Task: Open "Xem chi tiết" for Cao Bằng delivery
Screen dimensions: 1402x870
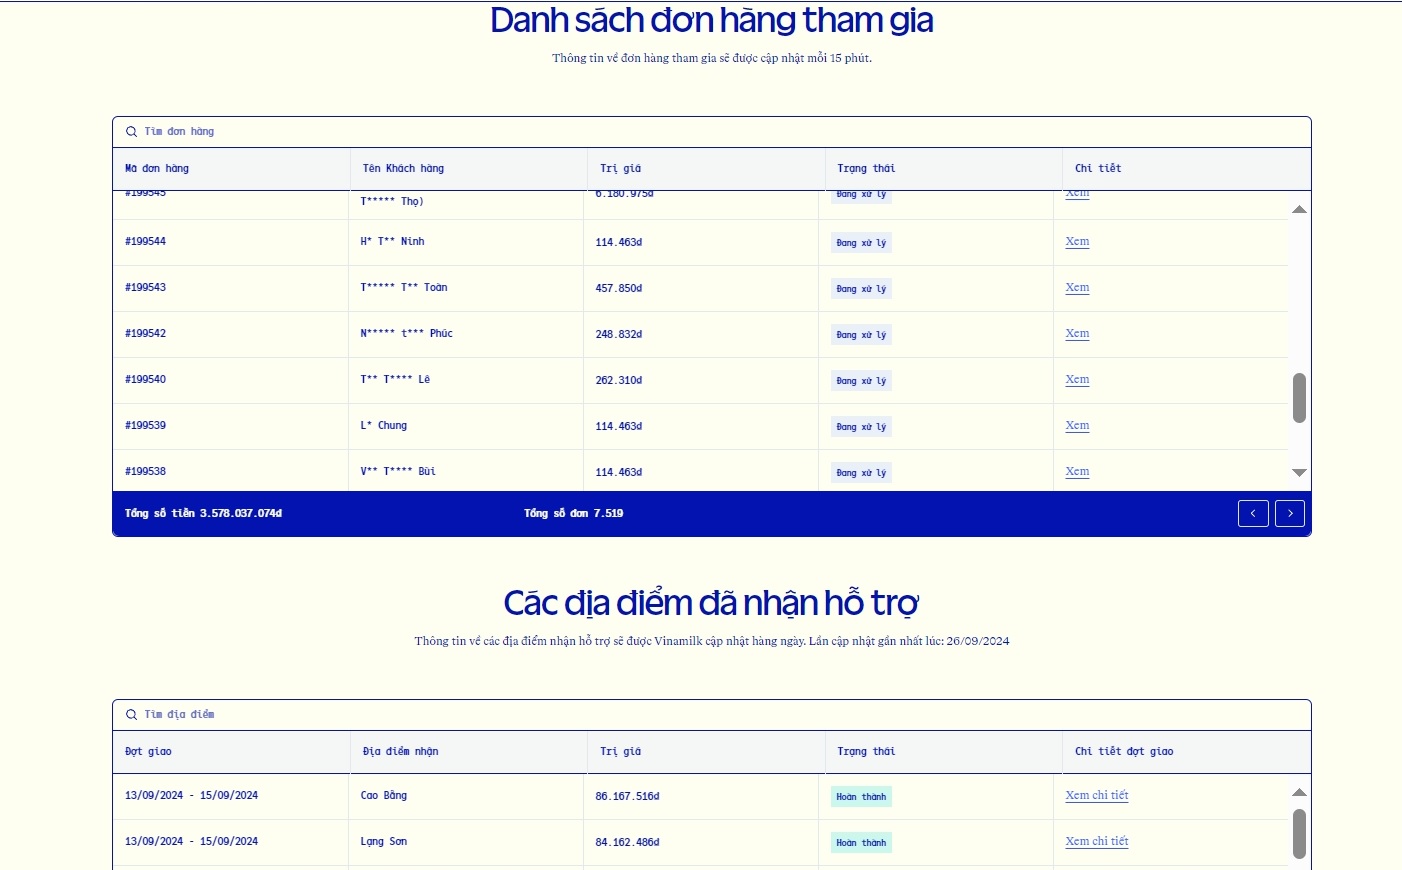Action: pyautogui.click(x=1097, y=795)
